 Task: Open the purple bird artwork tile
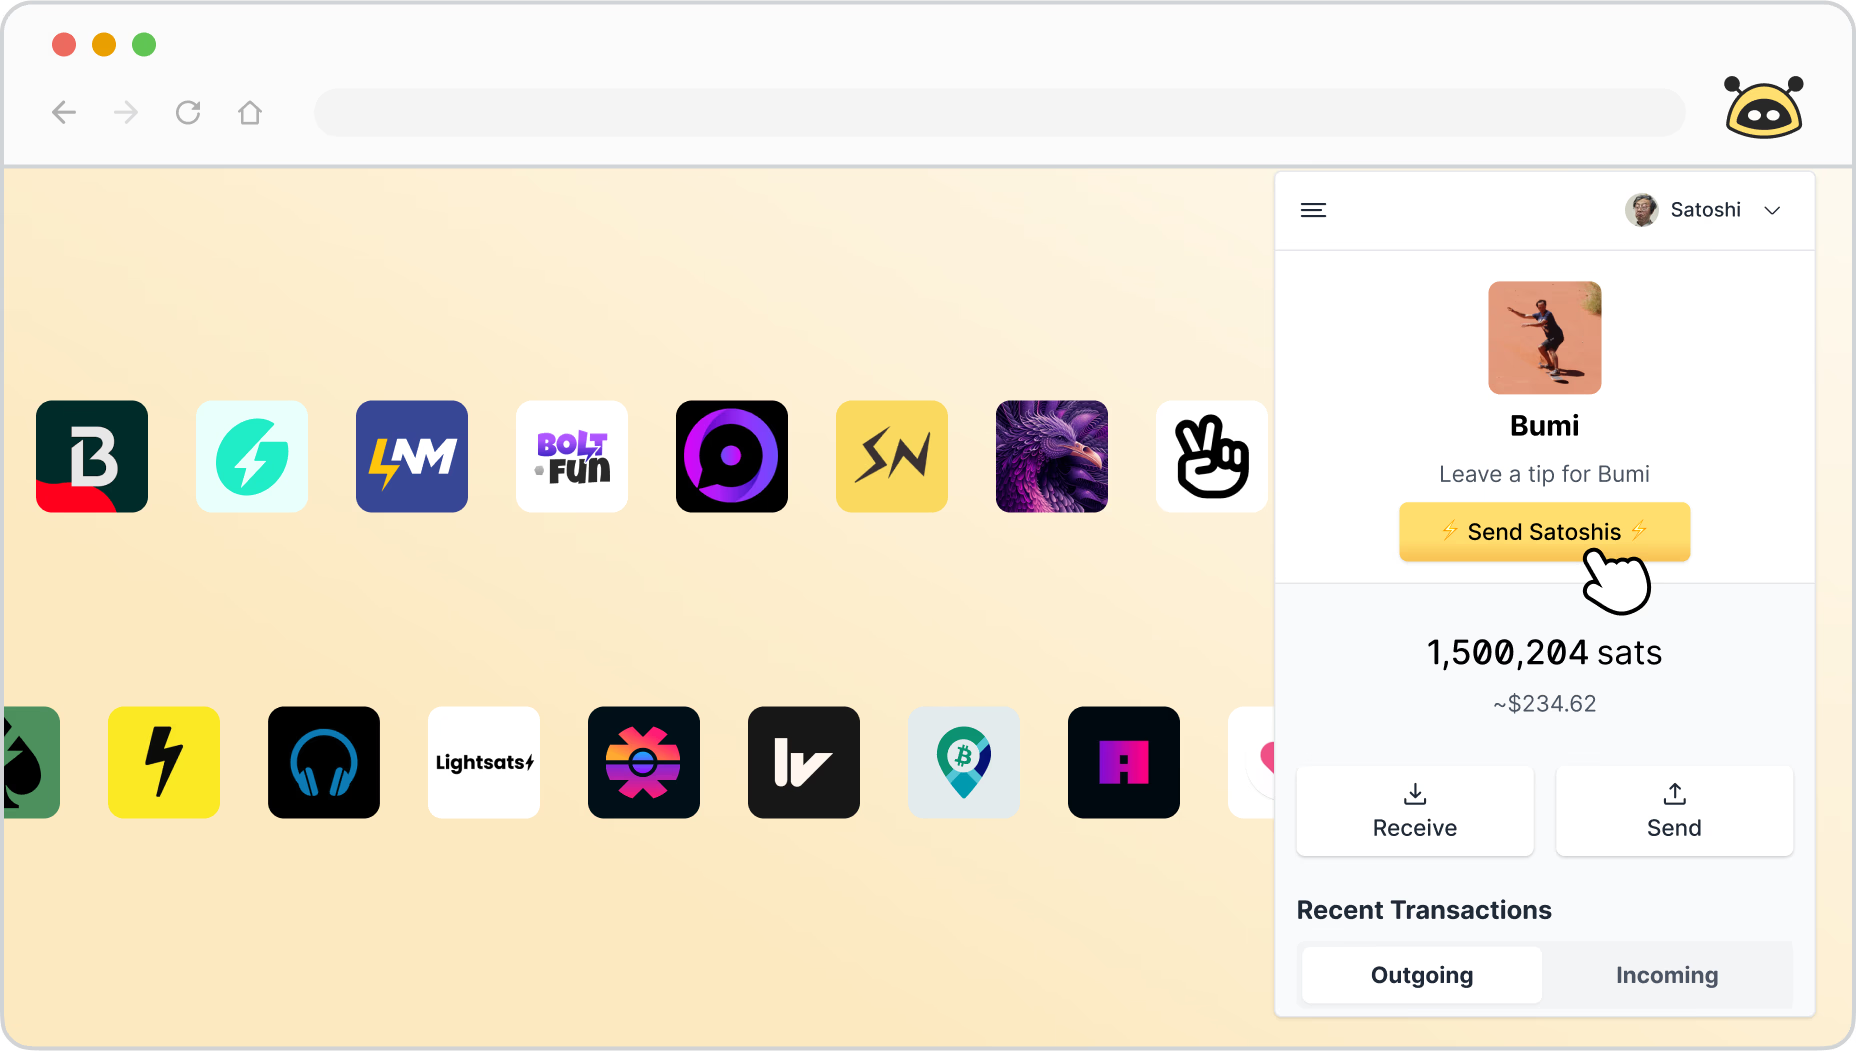pos(1052,457)
